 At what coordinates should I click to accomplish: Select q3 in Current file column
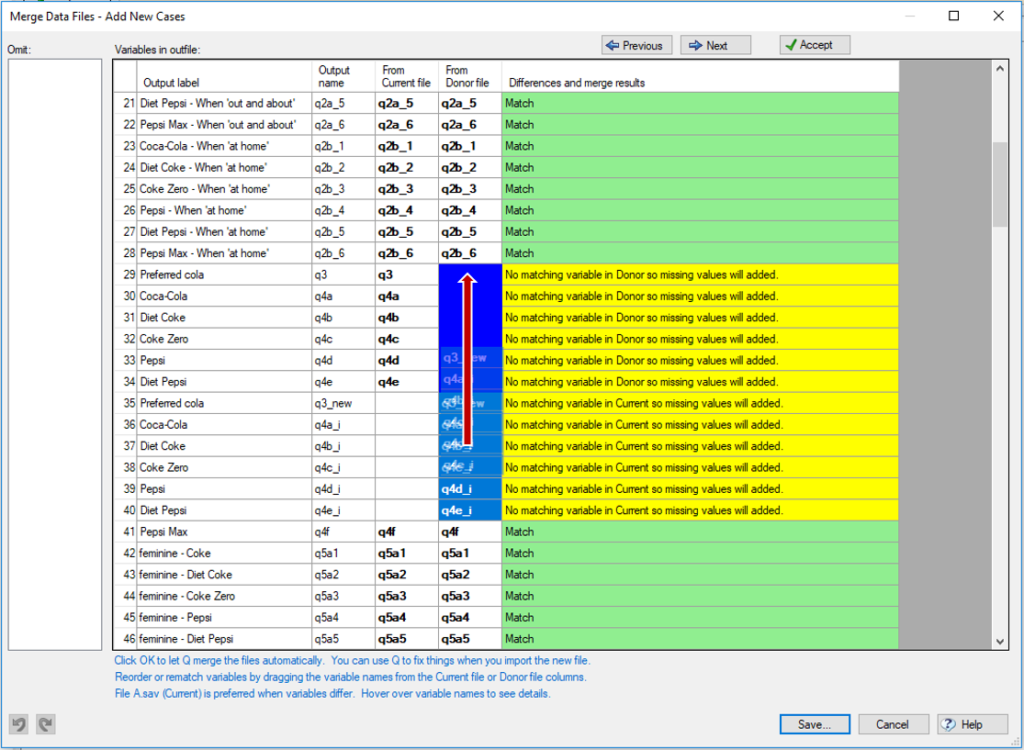(x=385, y=275)
